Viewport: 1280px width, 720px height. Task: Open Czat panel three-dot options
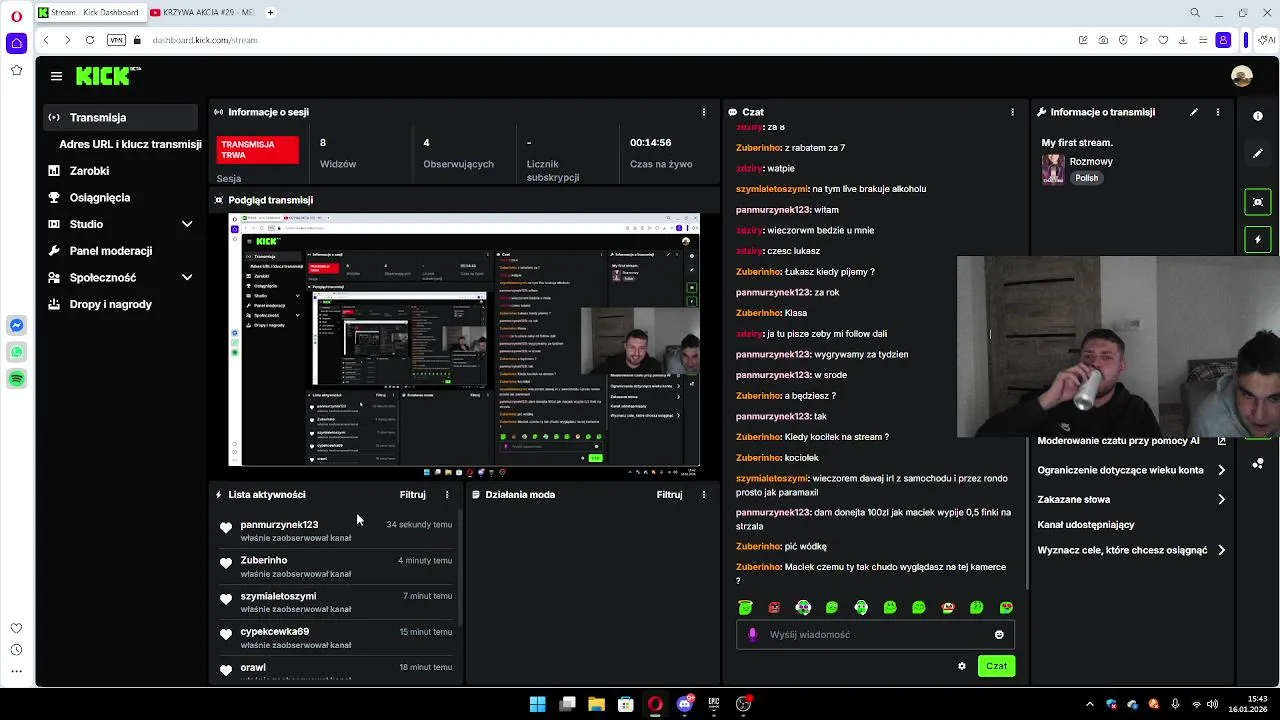tap(1012, 112)
